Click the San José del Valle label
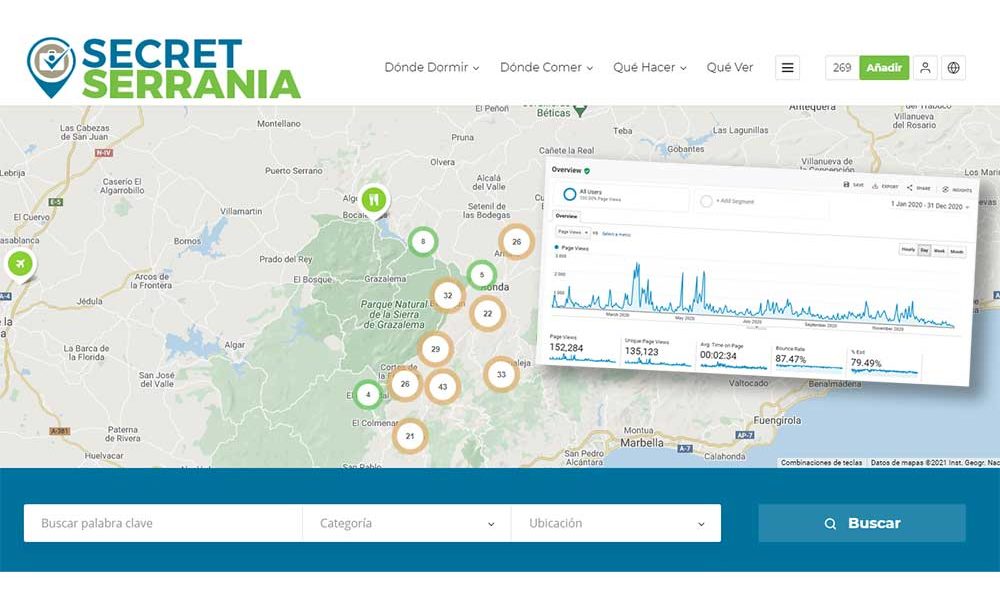This screenshot has width=1000, height=600. tap(157, 379)
